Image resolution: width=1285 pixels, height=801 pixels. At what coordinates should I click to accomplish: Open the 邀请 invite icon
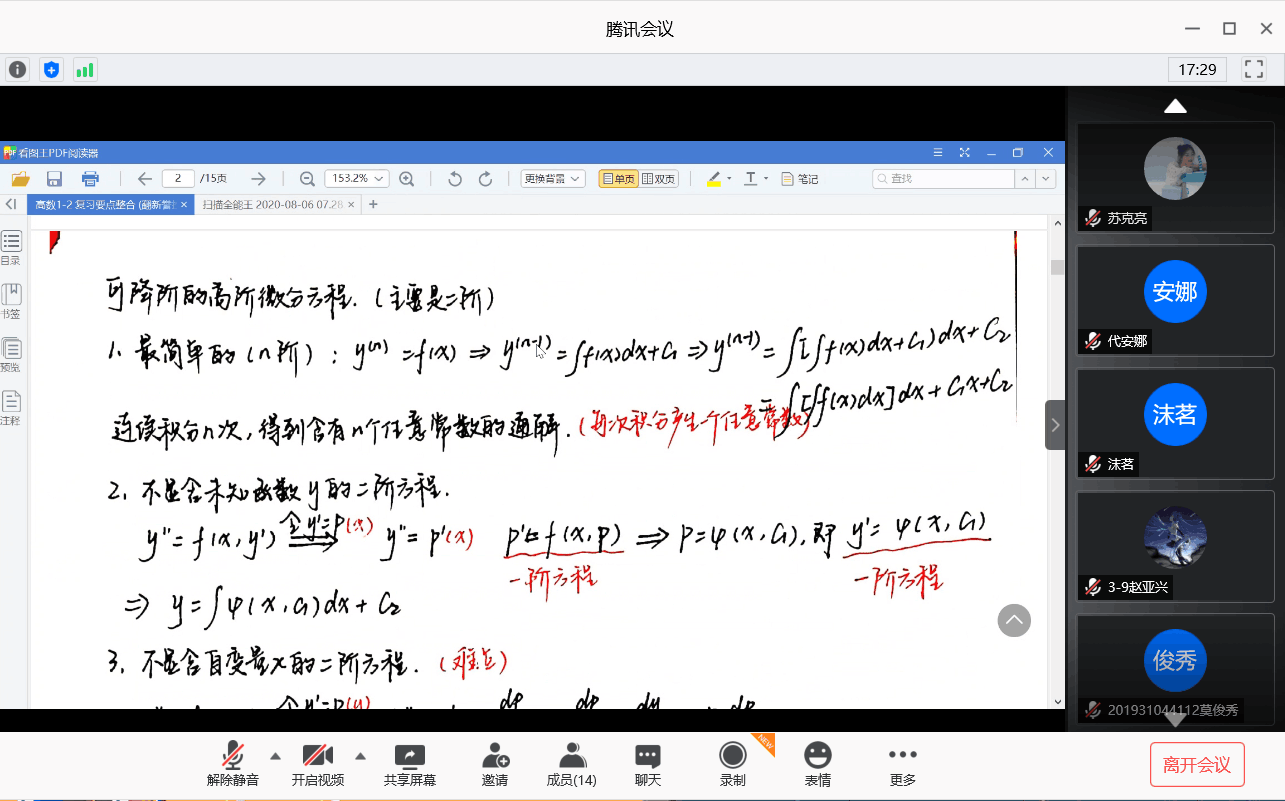(495, 764)
